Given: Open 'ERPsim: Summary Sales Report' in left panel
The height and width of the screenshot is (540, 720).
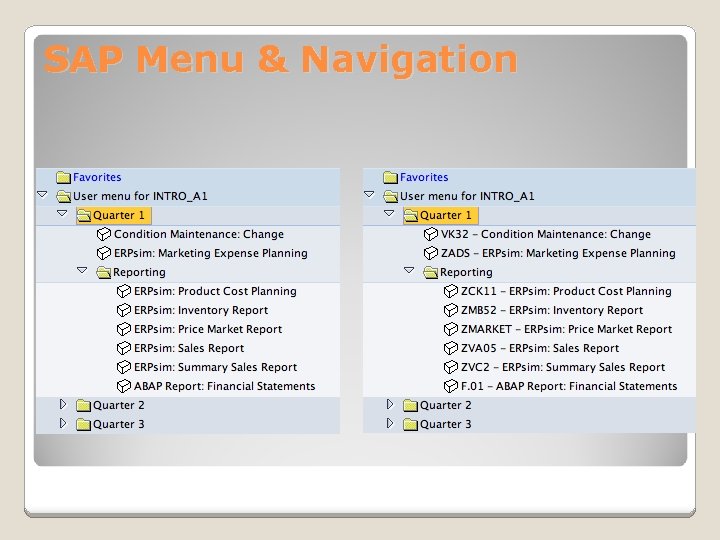Looking at the screenshot, I should [216, 367].
